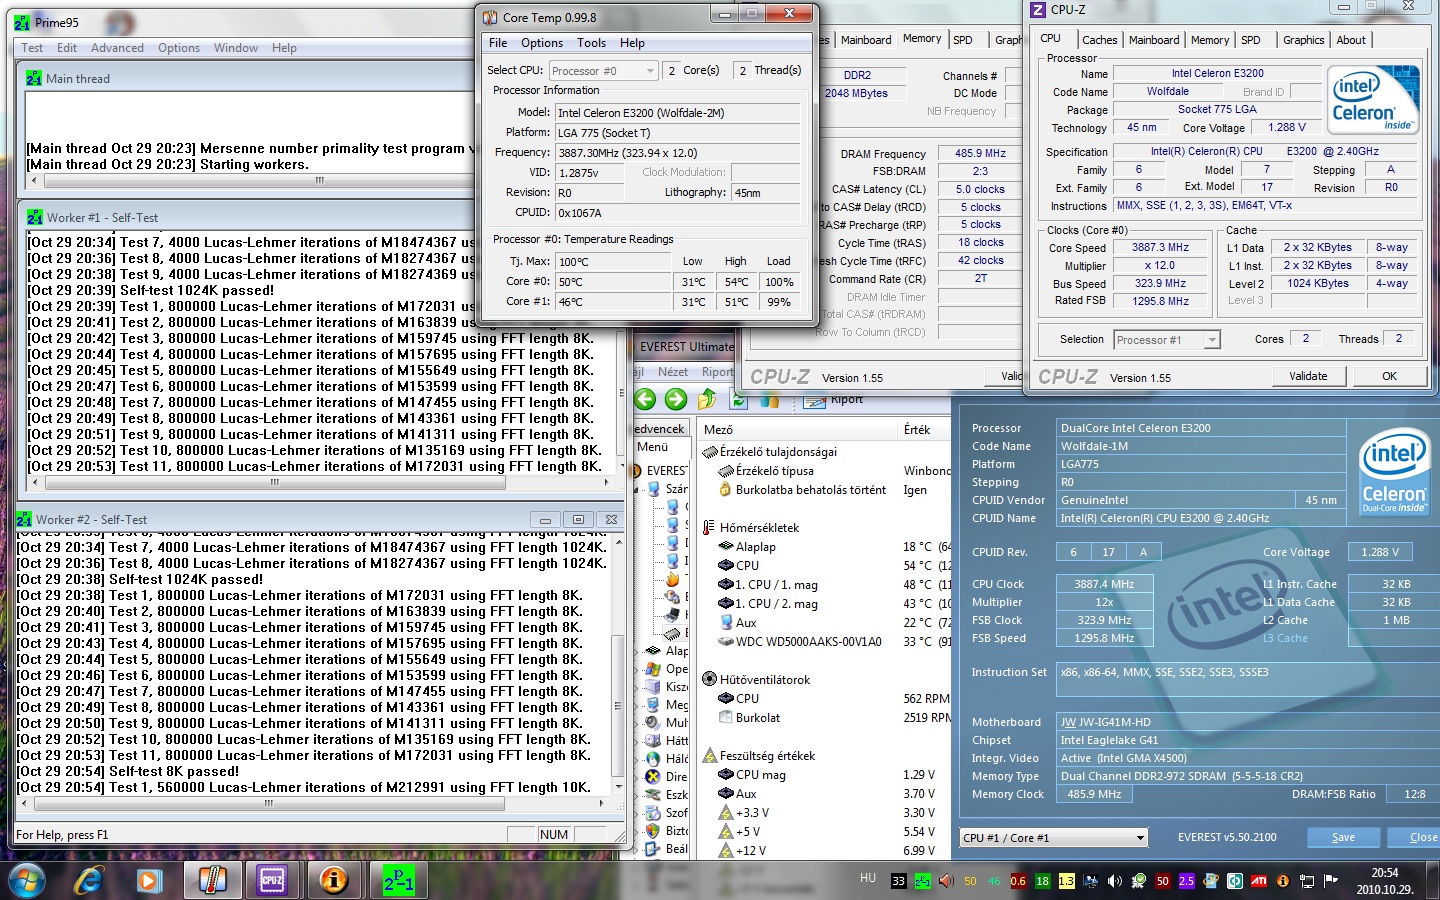Open the Windows Start menu

(27, 880)
